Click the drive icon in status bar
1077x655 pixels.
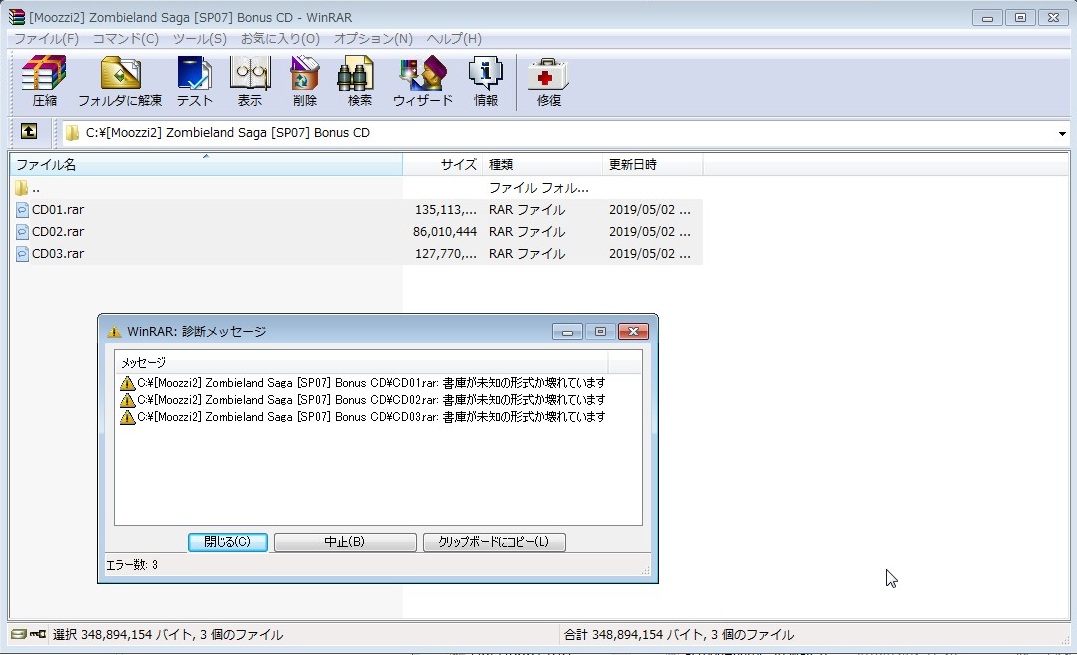pos(19,634)
